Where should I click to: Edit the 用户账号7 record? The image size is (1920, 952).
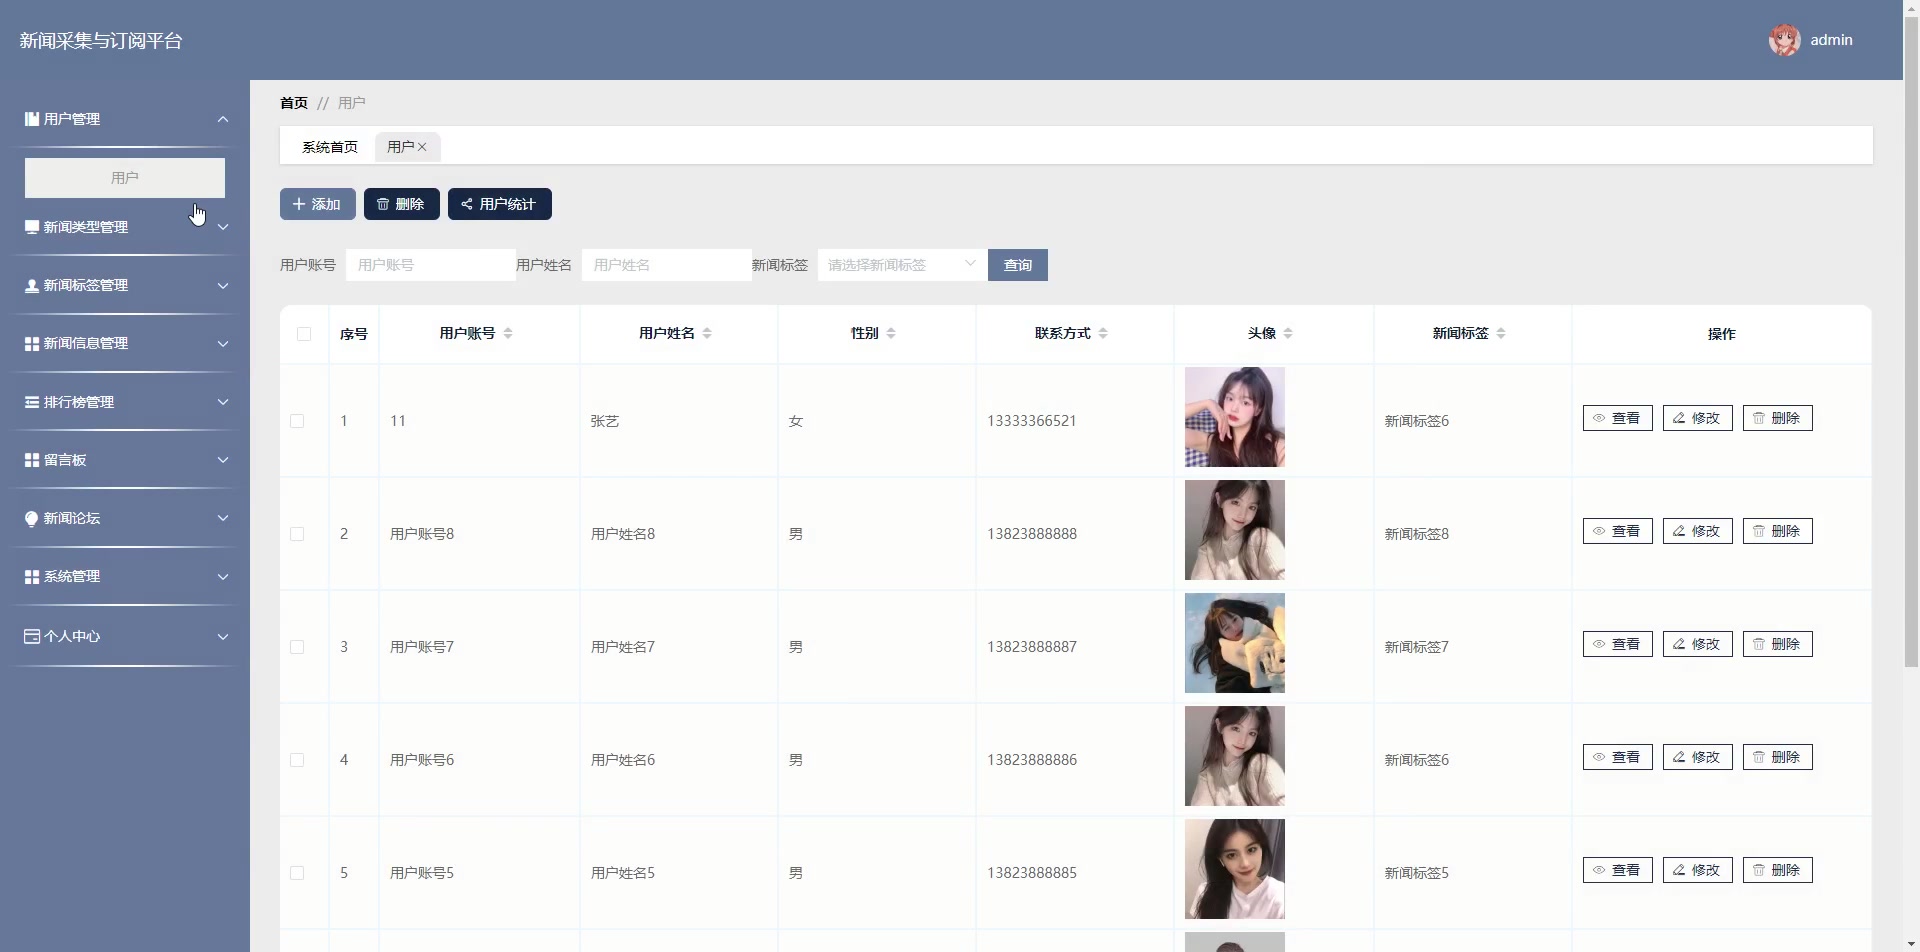(1698, 644)
